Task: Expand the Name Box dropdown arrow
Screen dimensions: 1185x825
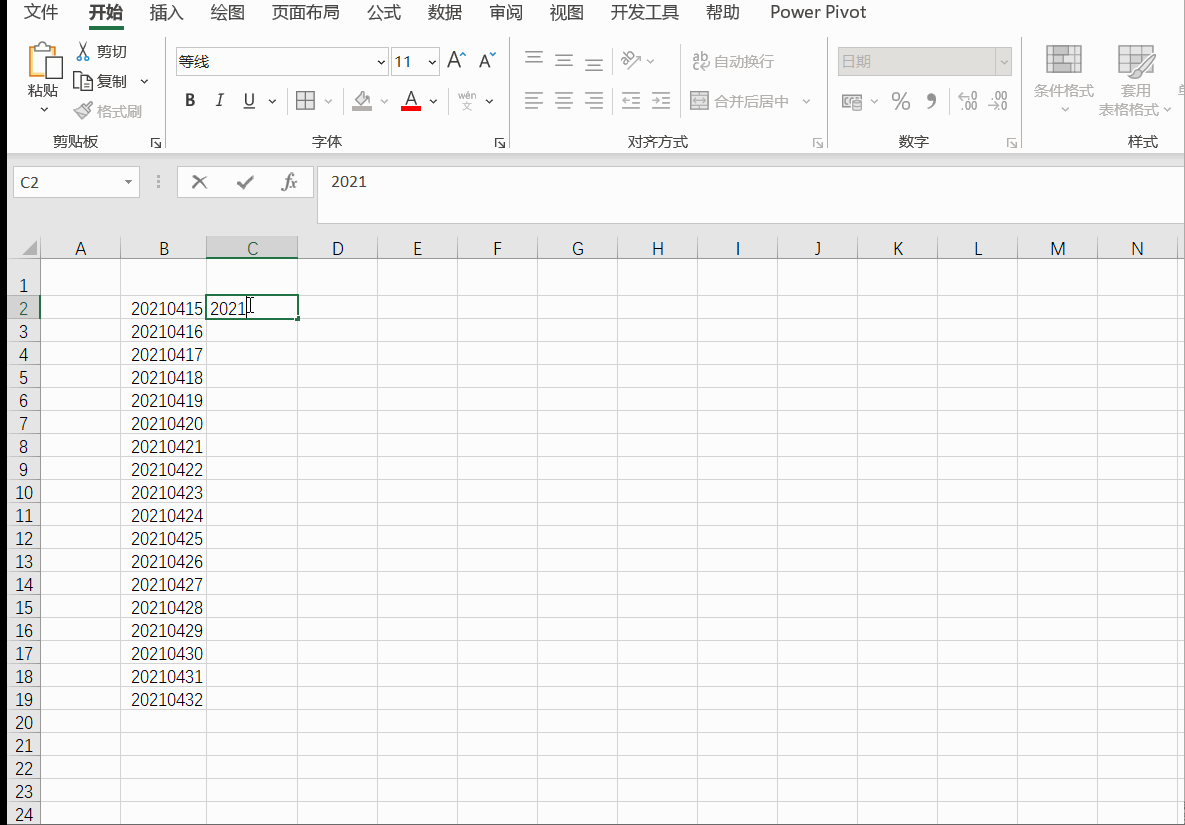Action: pos(128,182)
